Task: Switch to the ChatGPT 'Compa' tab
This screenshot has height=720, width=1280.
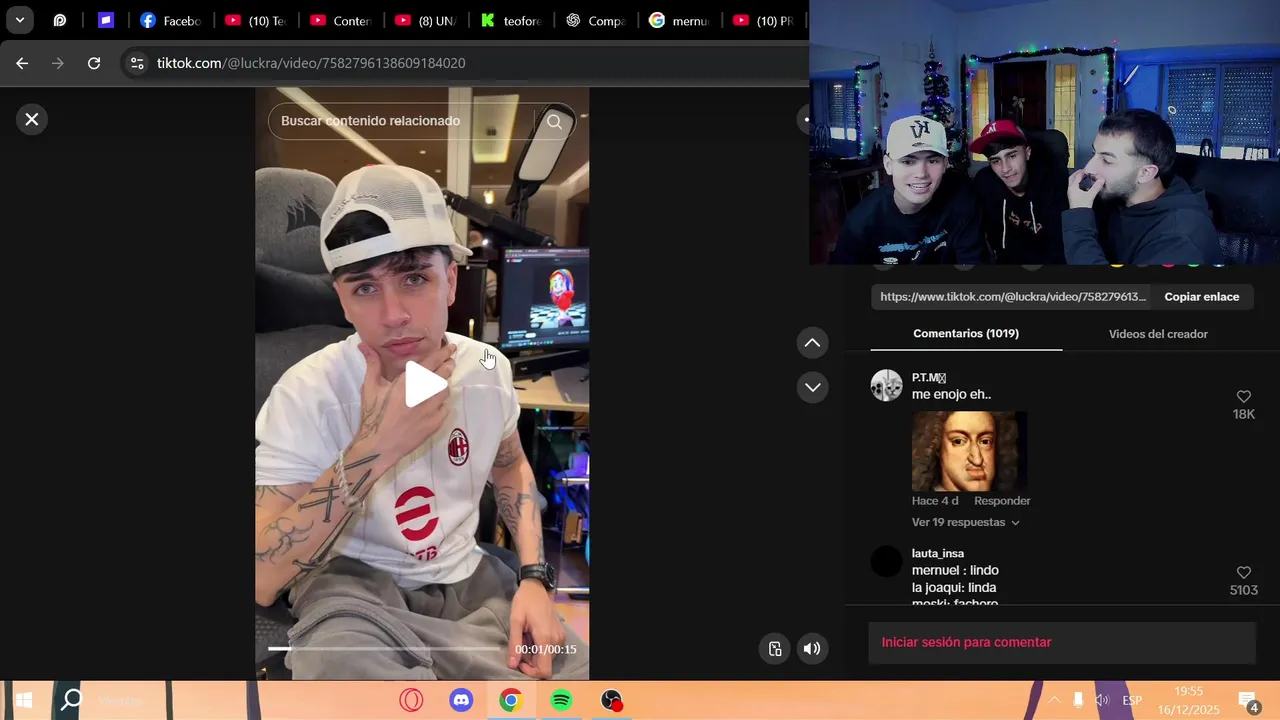Action: pos(596,20)
